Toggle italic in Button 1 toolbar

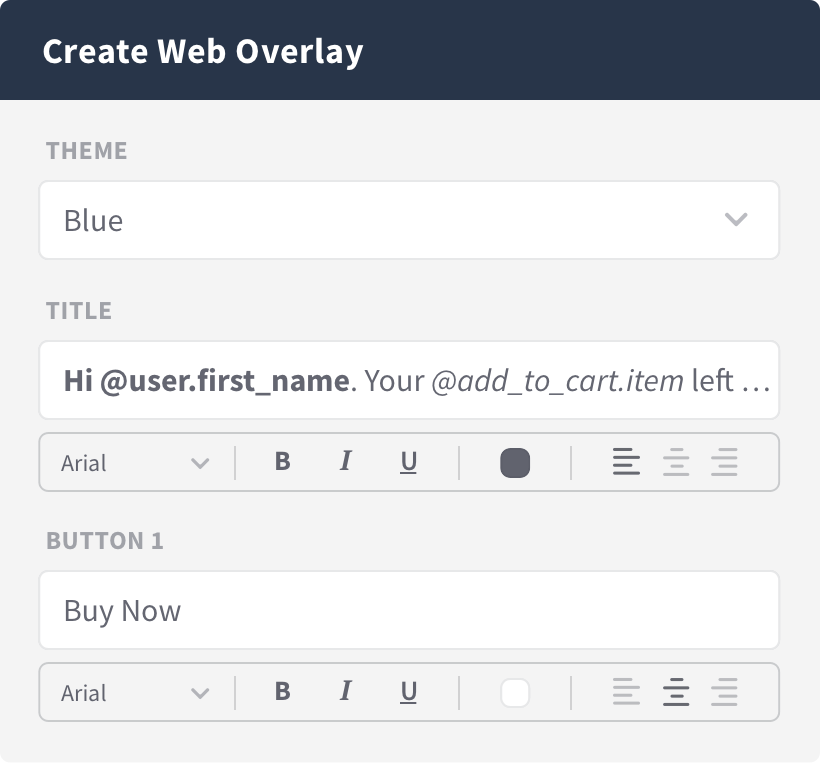(345, 692)
